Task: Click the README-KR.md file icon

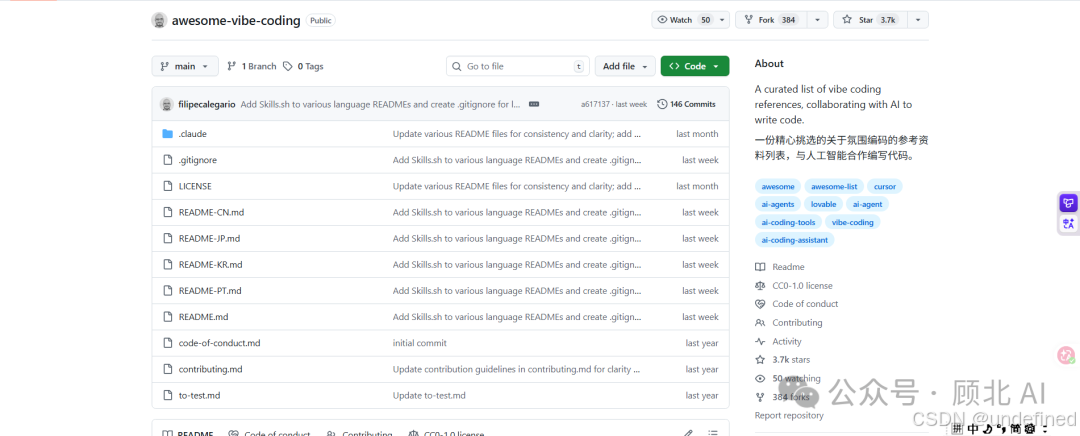Action: [x=167, y=264]
